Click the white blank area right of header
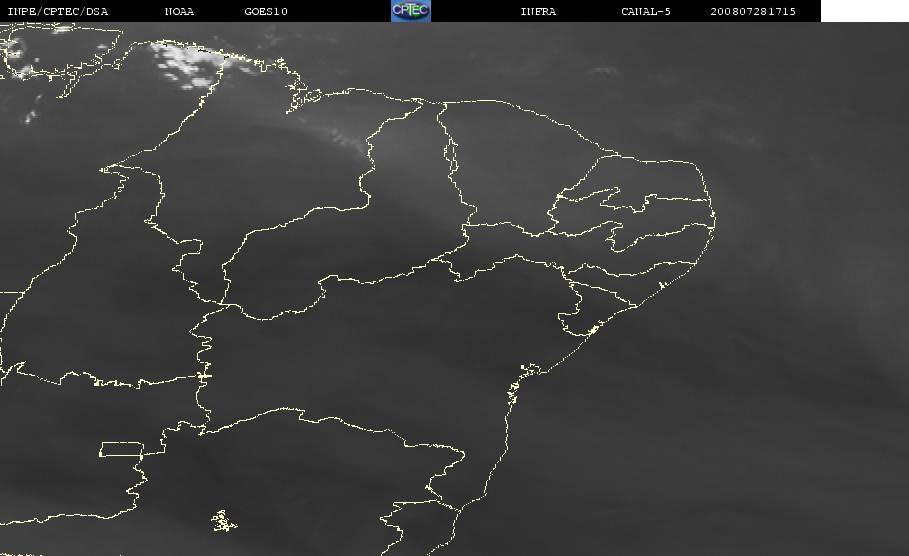This screenshot has height=556, width=909. pos(864,11)
